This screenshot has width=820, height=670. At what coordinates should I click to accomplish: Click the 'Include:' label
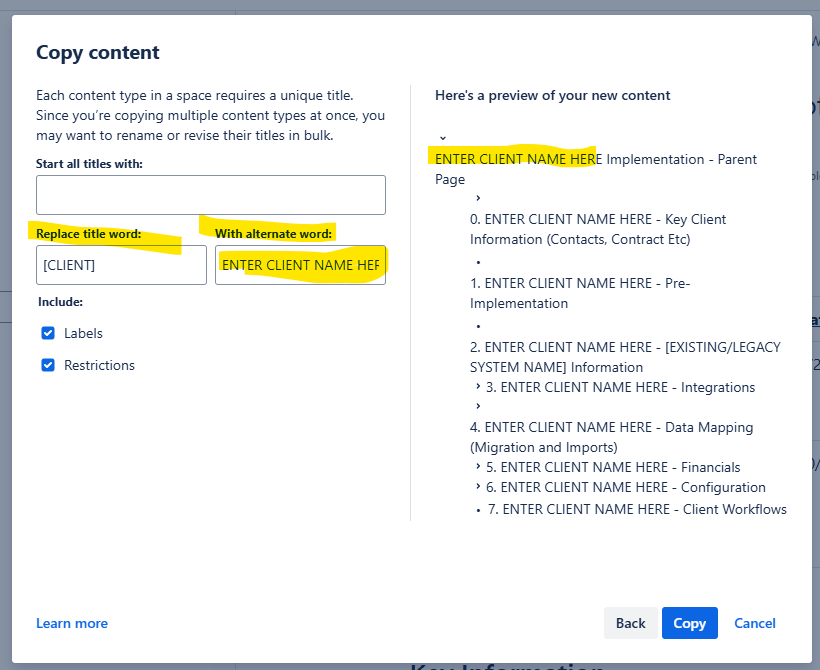click(60, 302)
